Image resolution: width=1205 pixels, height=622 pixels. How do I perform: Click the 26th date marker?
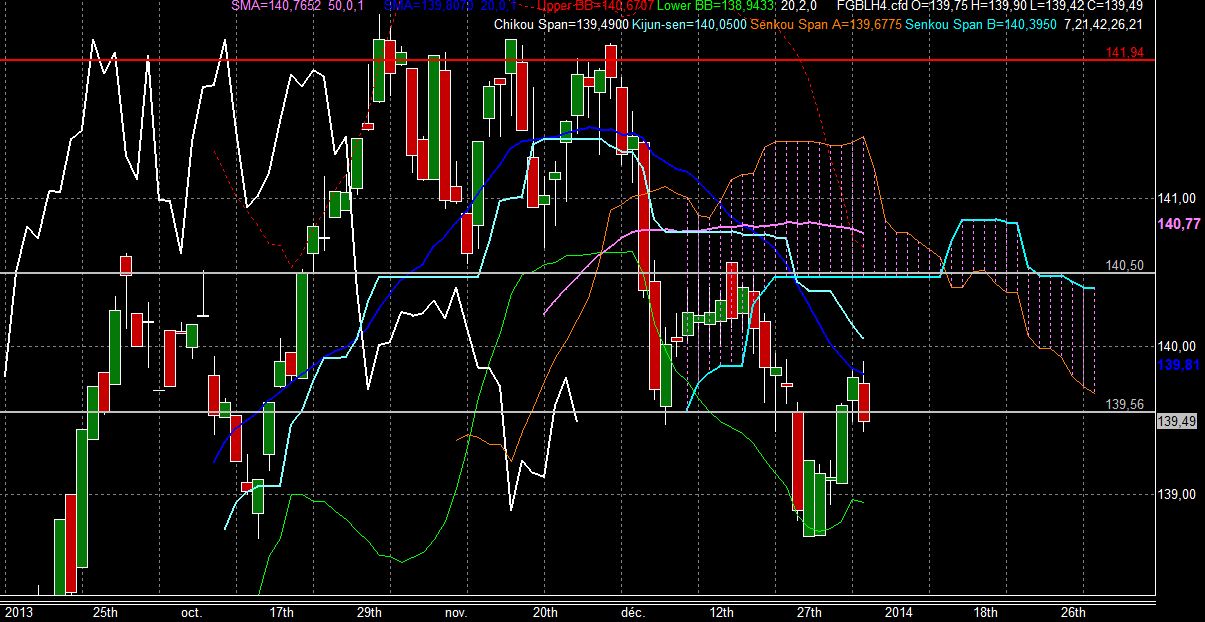coord(1073,611)
